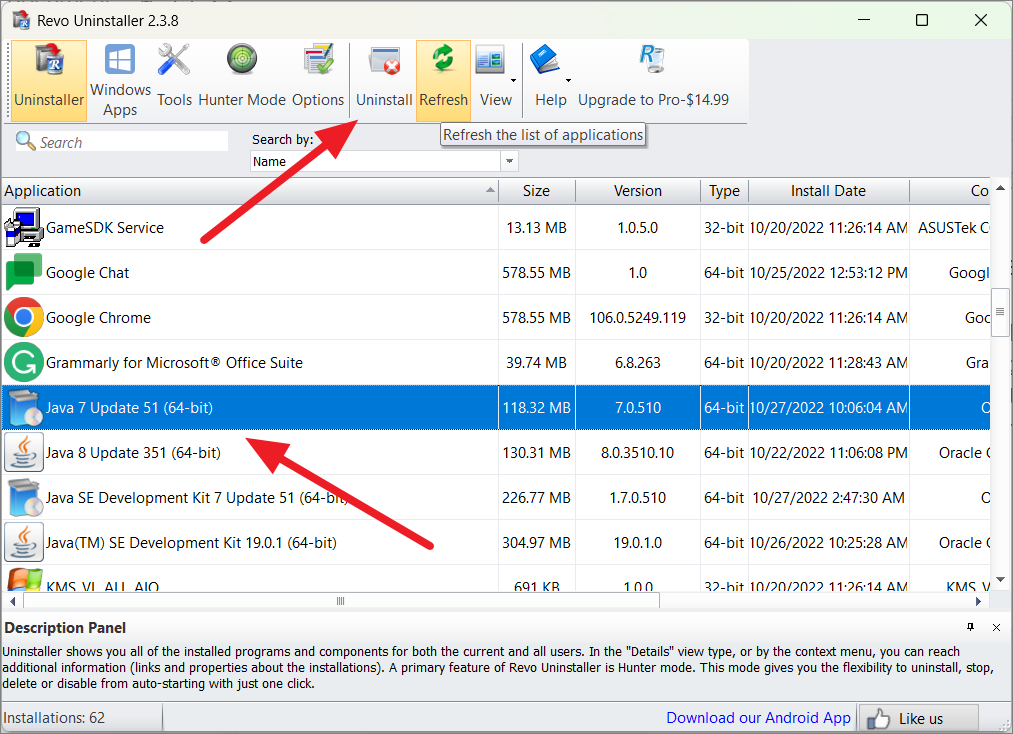
Task: Click the 13.13 MB size cell
Action: [x=536, y=227]
